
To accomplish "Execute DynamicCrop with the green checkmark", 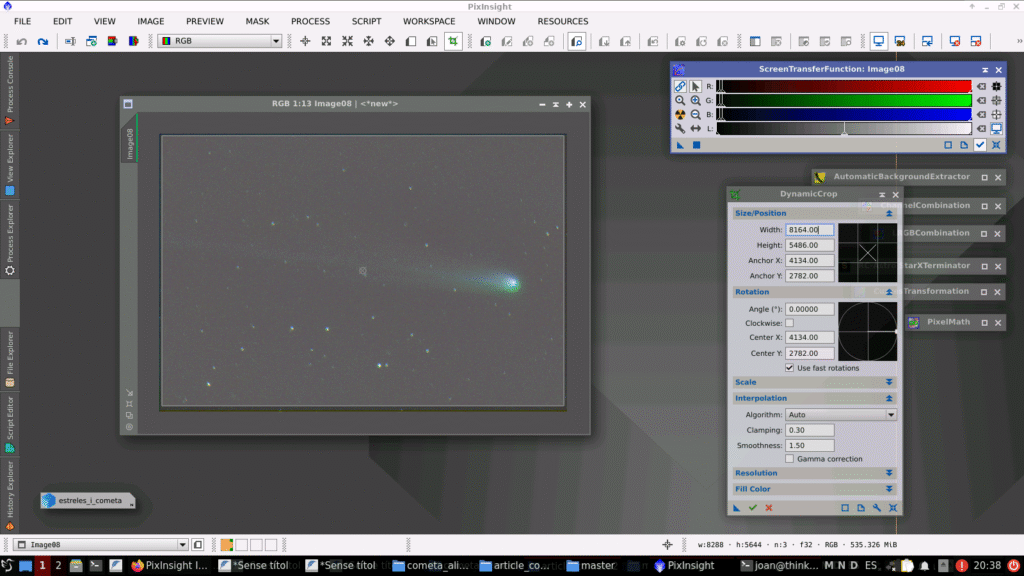I will click(x=752, y=508).
